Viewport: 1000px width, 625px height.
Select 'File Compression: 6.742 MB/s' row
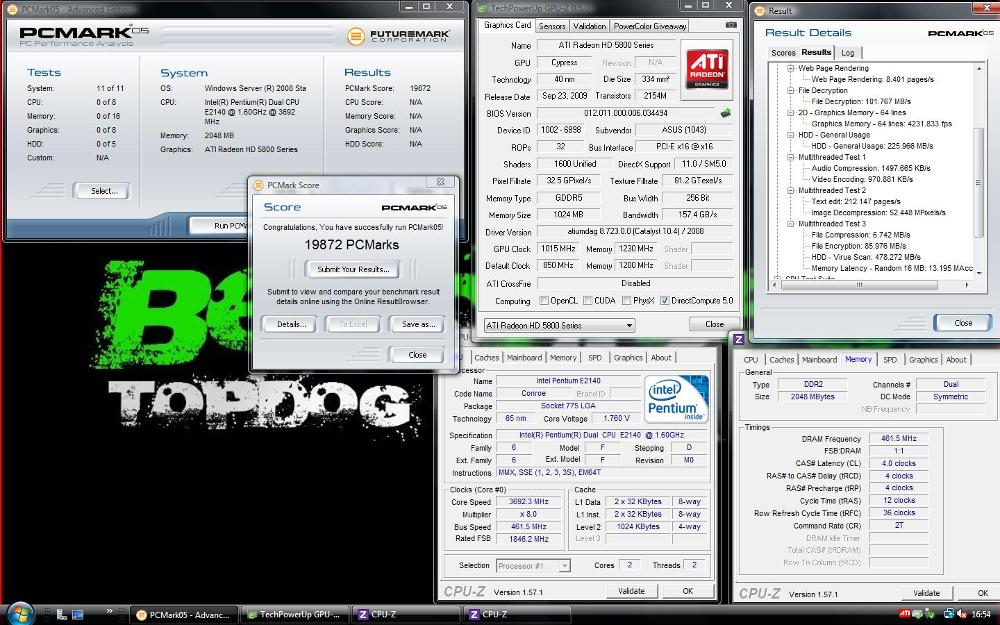(860, 235)
